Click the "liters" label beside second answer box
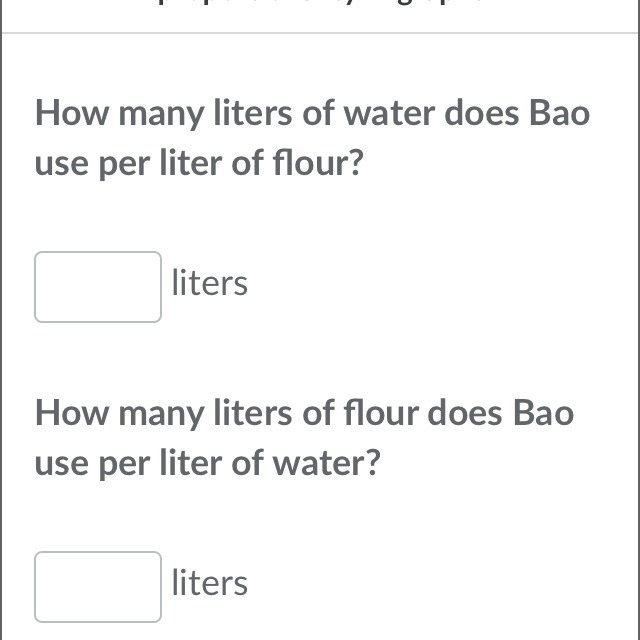 [209, 583]
